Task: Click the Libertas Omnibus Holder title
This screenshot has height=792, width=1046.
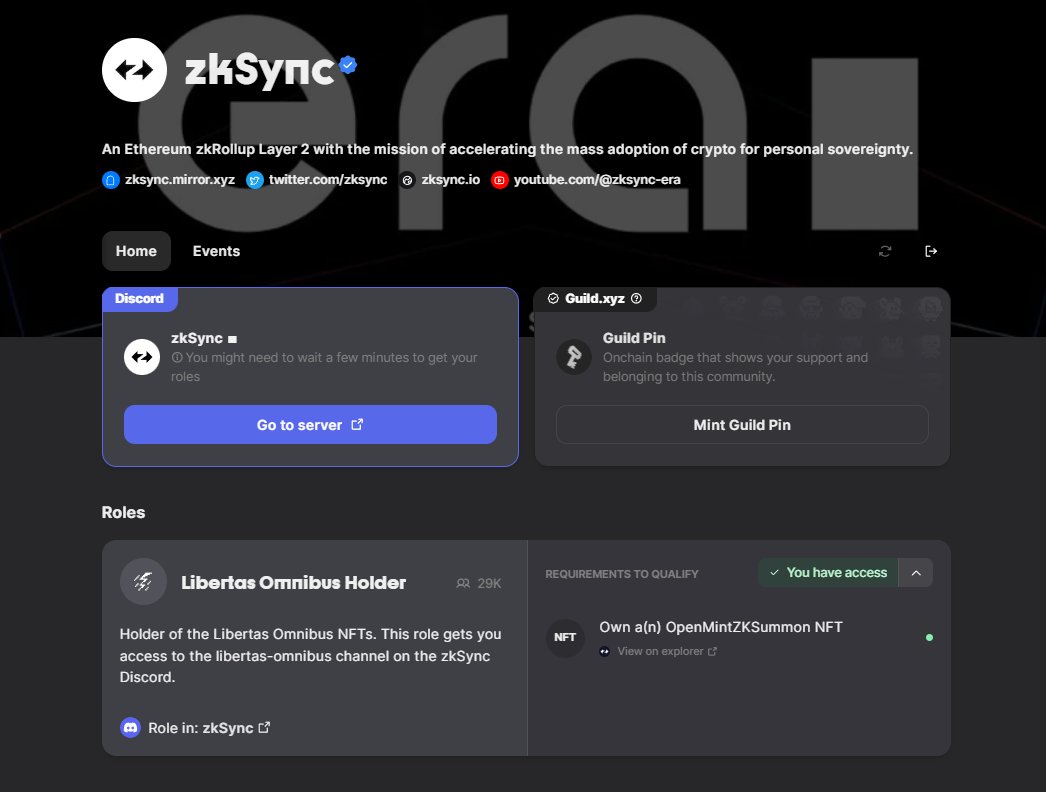Action: 294,582
